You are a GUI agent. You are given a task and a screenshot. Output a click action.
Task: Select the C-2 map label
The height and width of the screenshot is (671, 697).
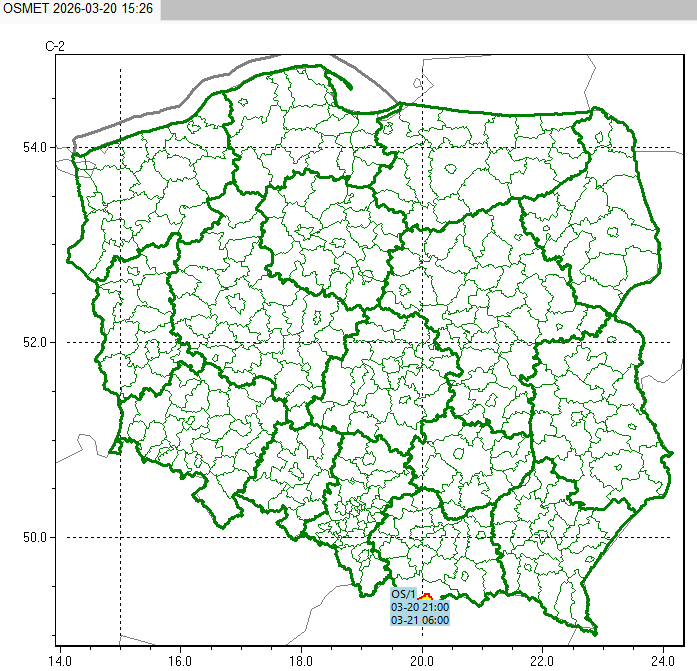(56, 46)
